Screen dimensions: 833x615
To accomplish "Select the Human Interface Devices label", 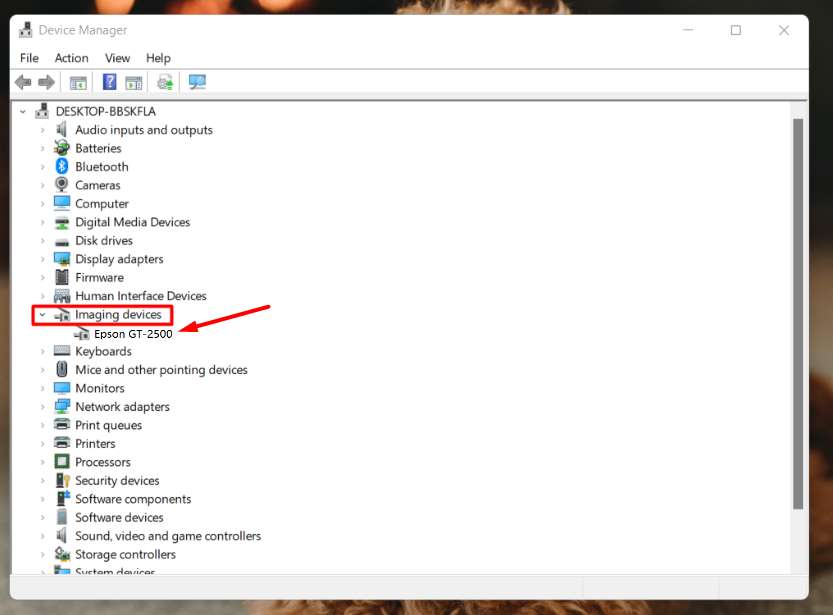I will coord(141,296).
